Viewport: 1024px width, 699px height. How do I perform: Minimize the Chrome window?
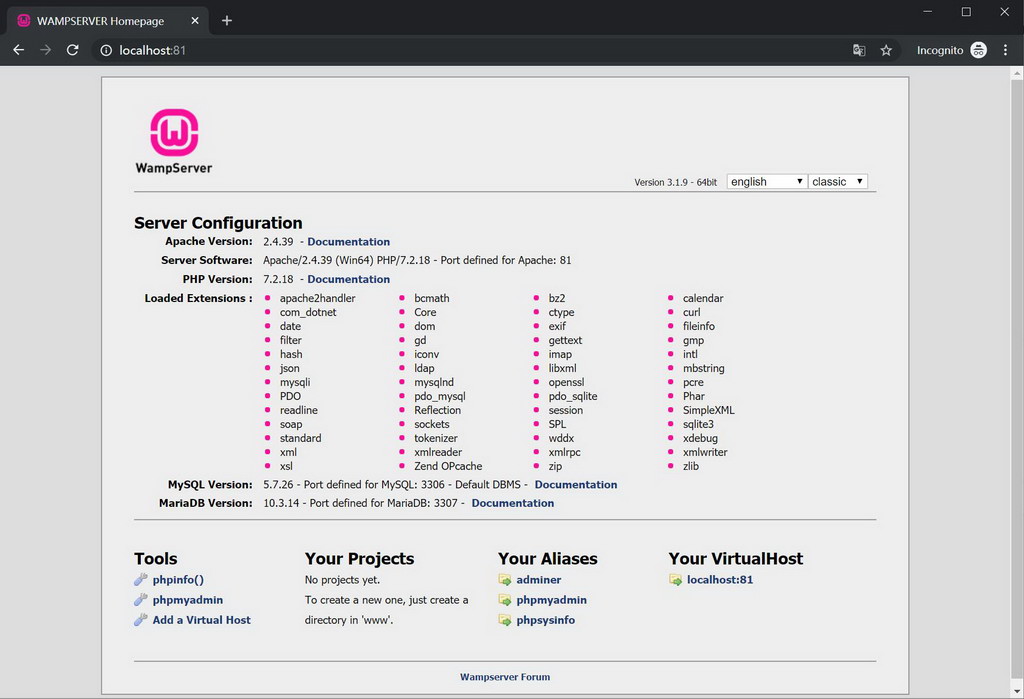[x=927, y=12]
